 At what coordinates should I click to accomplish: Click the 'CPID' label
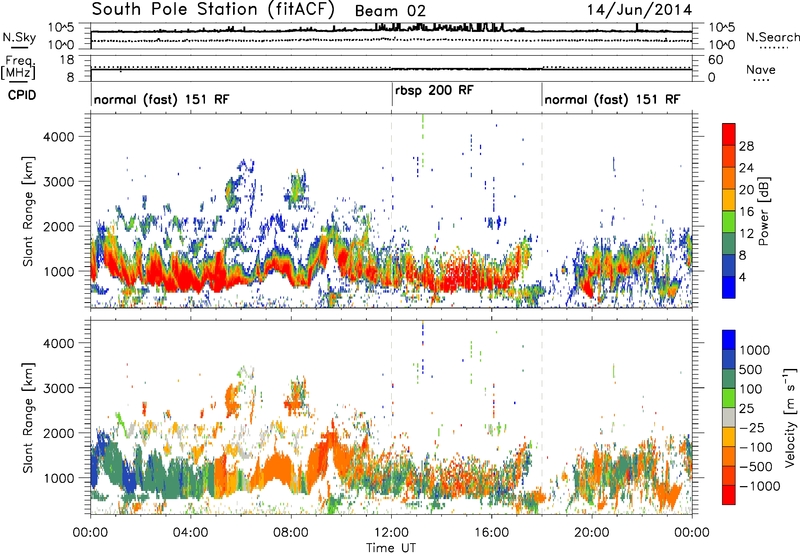(x=22, y=95)
